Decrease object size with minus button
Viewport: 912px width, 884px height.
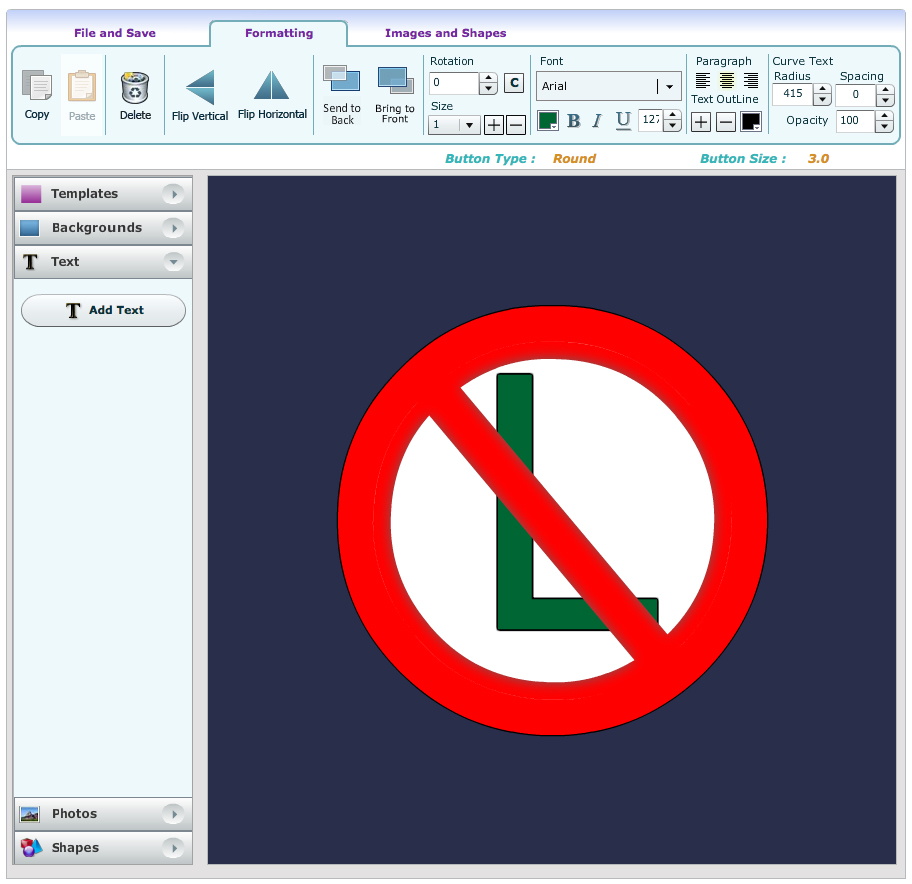tap(516, 124)
